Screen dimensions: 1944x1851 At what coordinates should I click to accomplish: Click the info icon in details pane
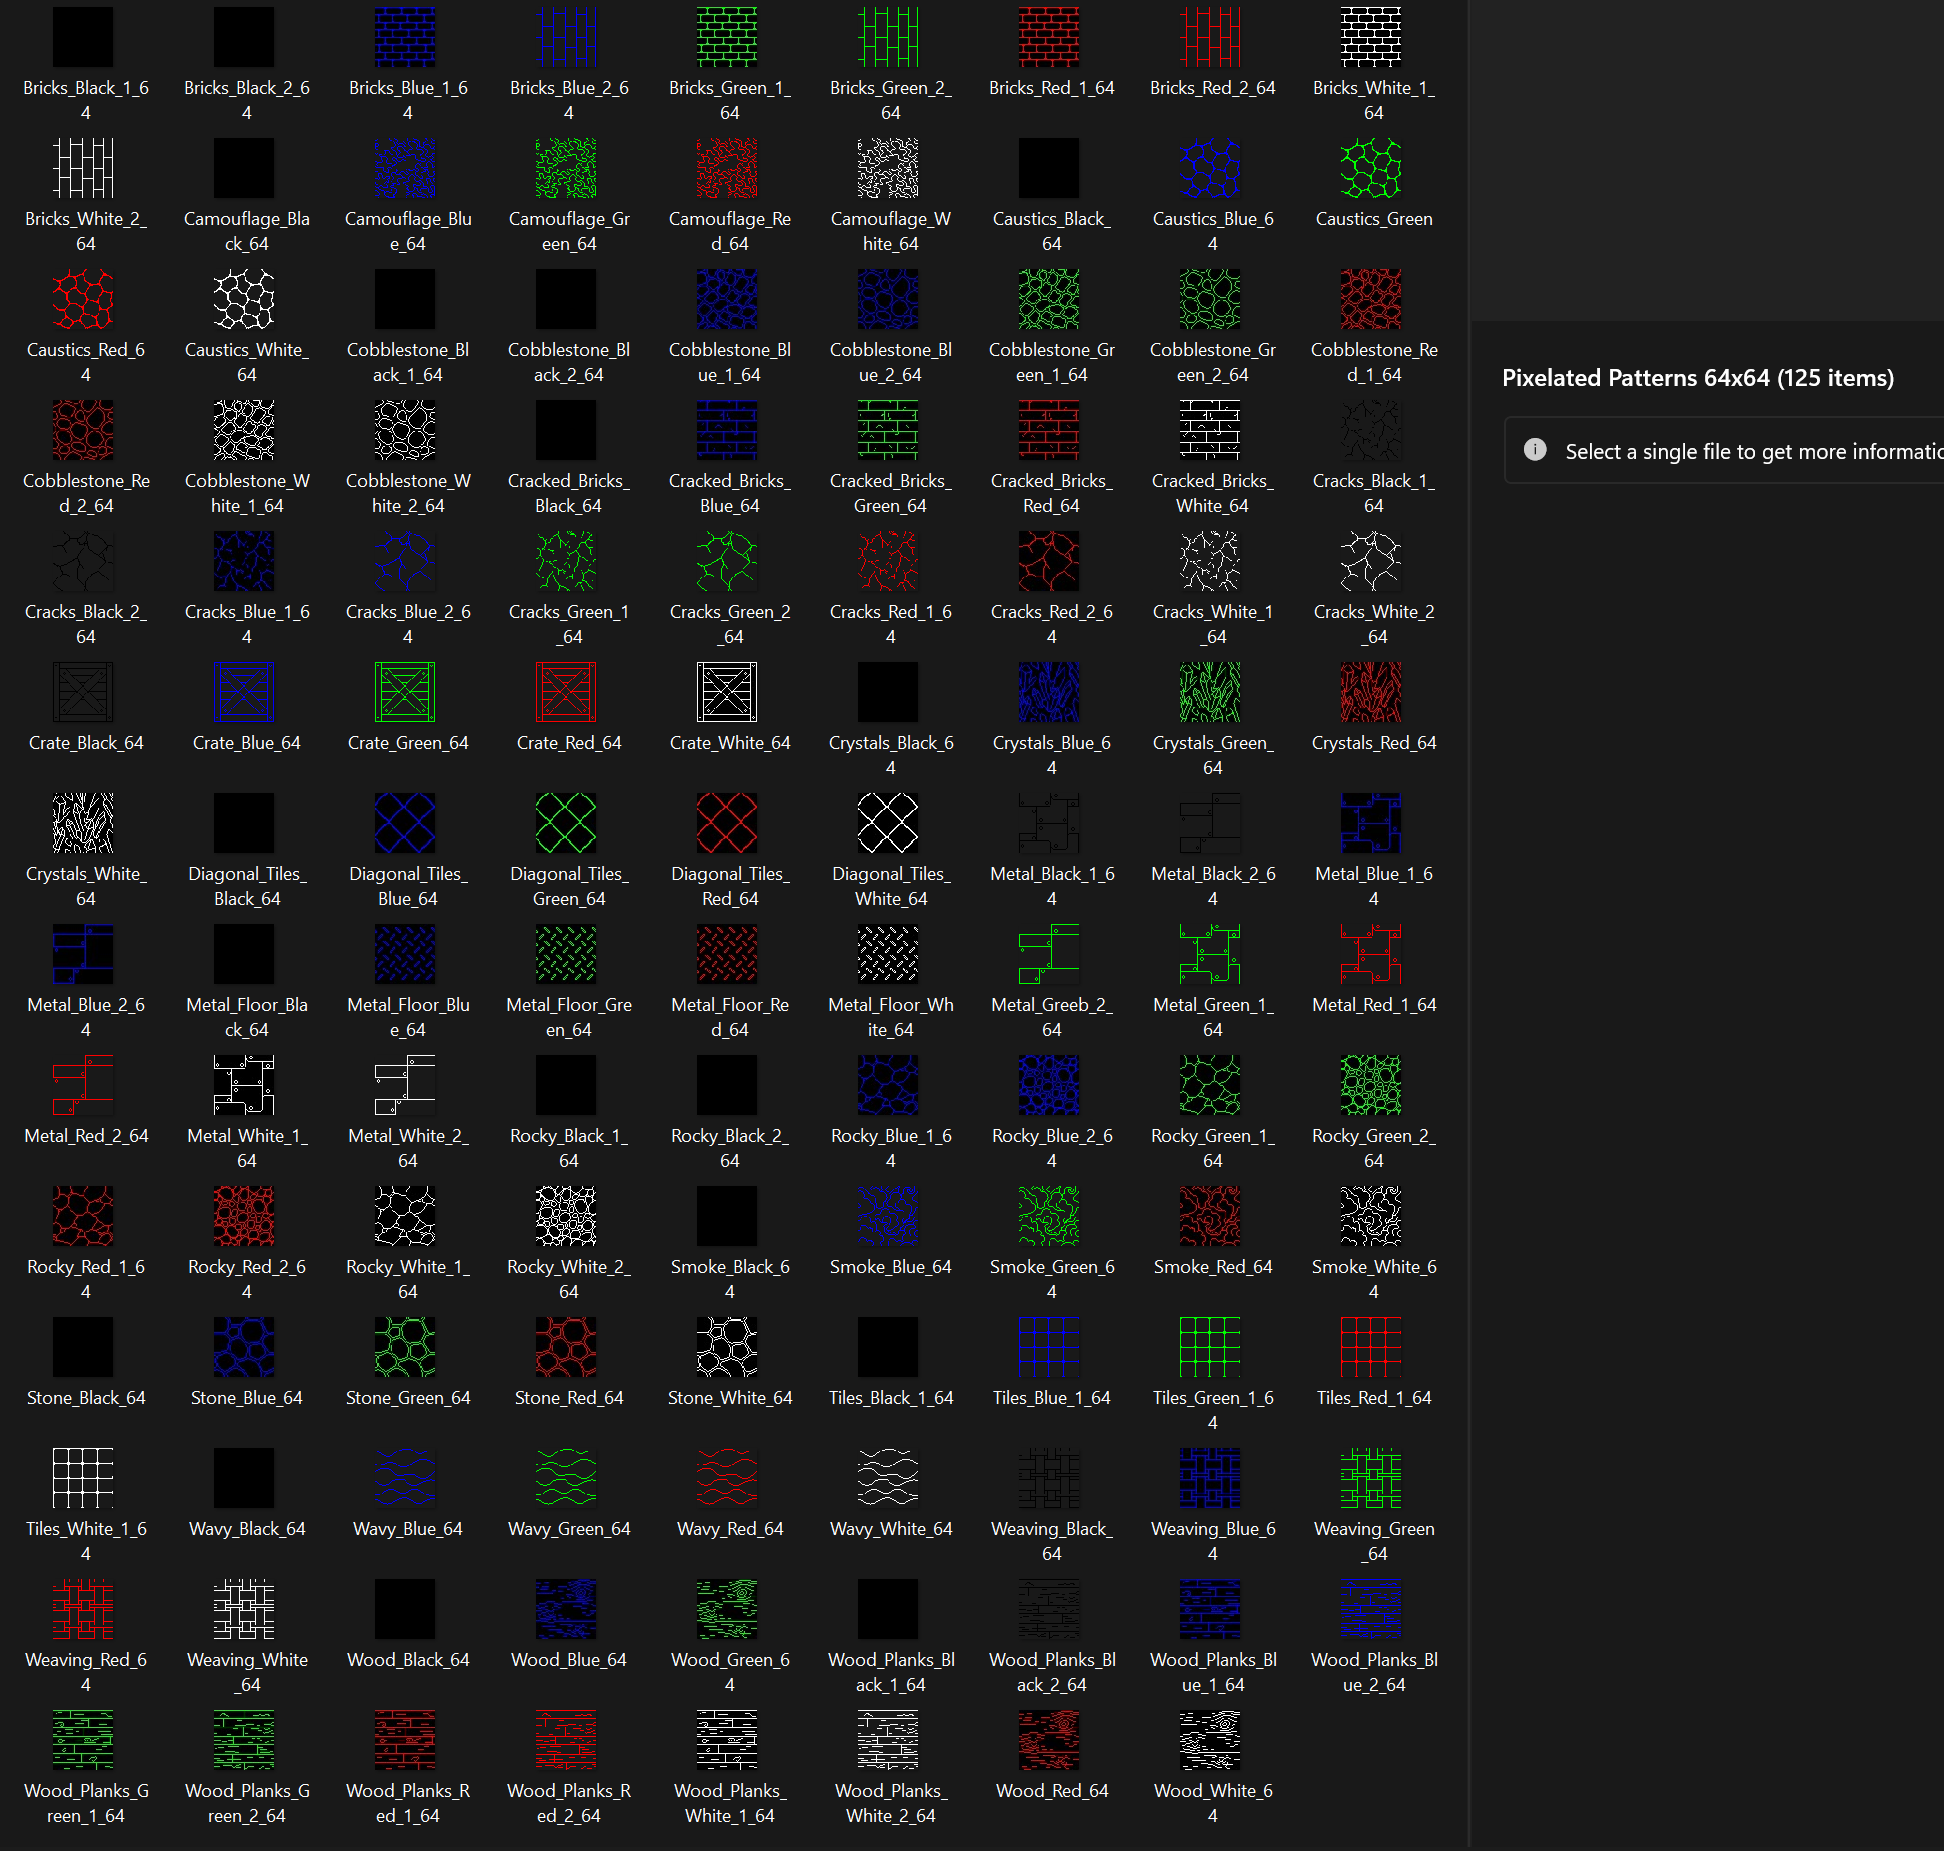tap(1535, 450)
